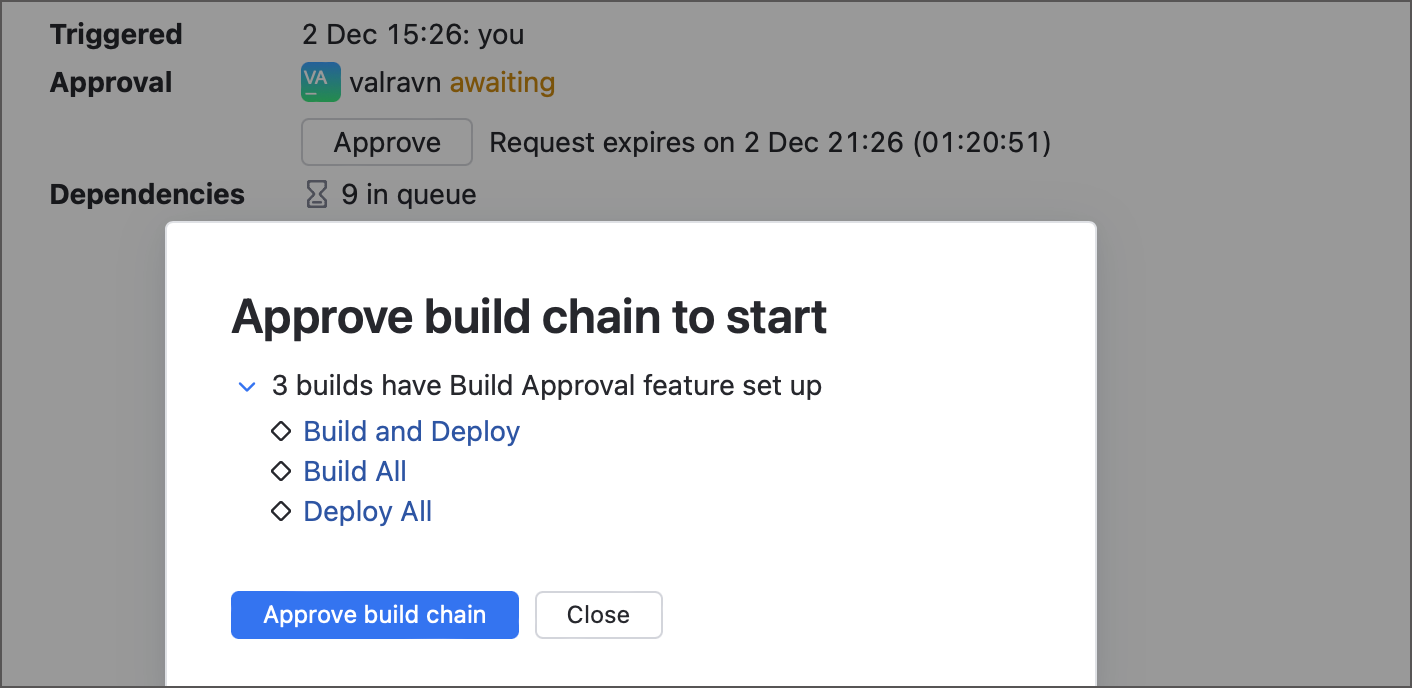Collapse the list of builds with Build Approval
This screenshot has height=688, width=1412.
(246, 386)
